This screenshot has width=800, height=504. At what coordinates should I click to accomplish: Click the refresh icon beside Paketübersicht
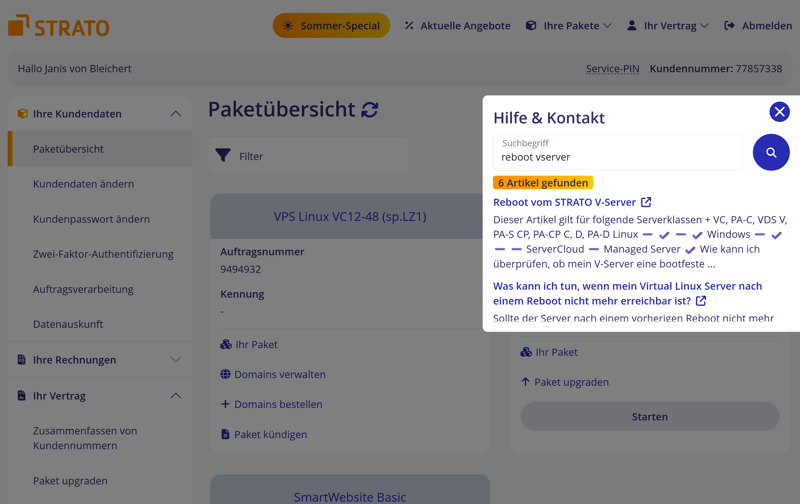tap(370, 110)
